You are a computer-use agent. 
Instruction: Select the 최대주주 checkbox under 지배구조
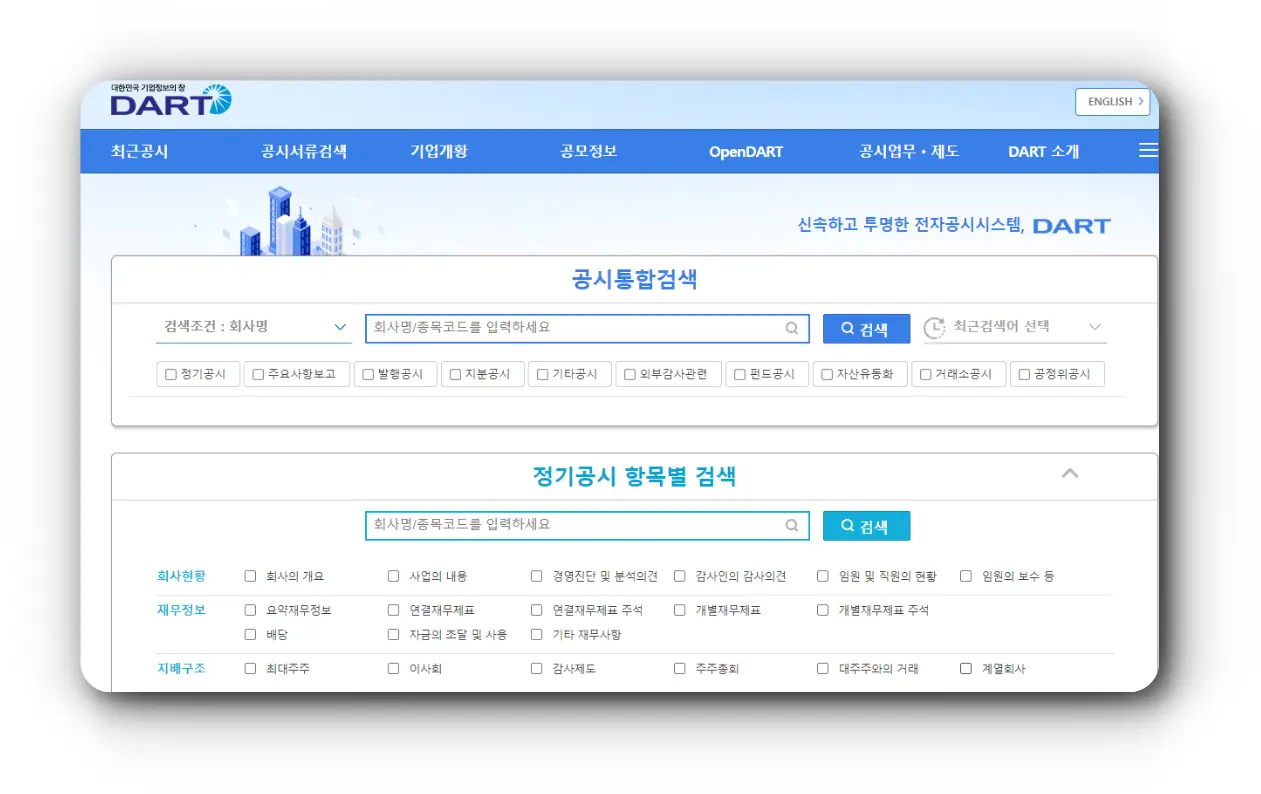249,668
